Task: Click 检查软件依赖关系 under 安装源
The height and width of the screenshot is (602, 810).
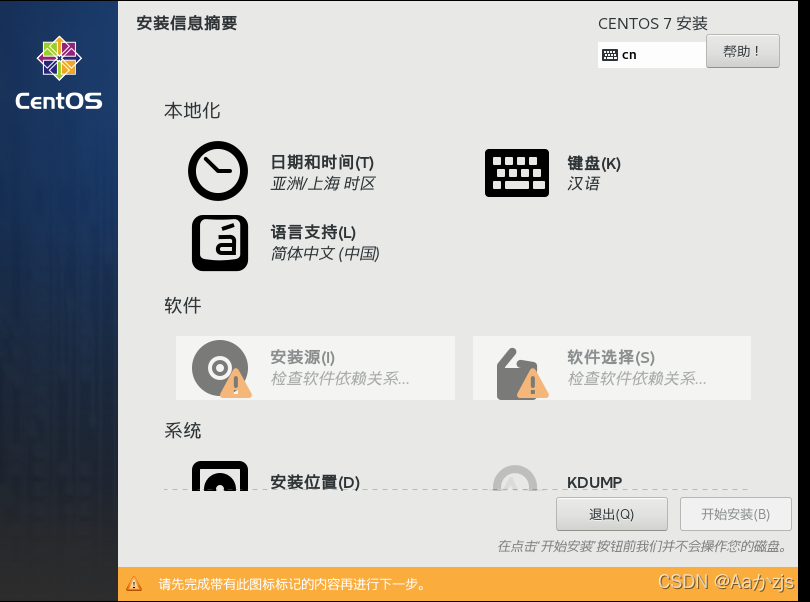Action: pyautogui.click(x=339, y=379)
